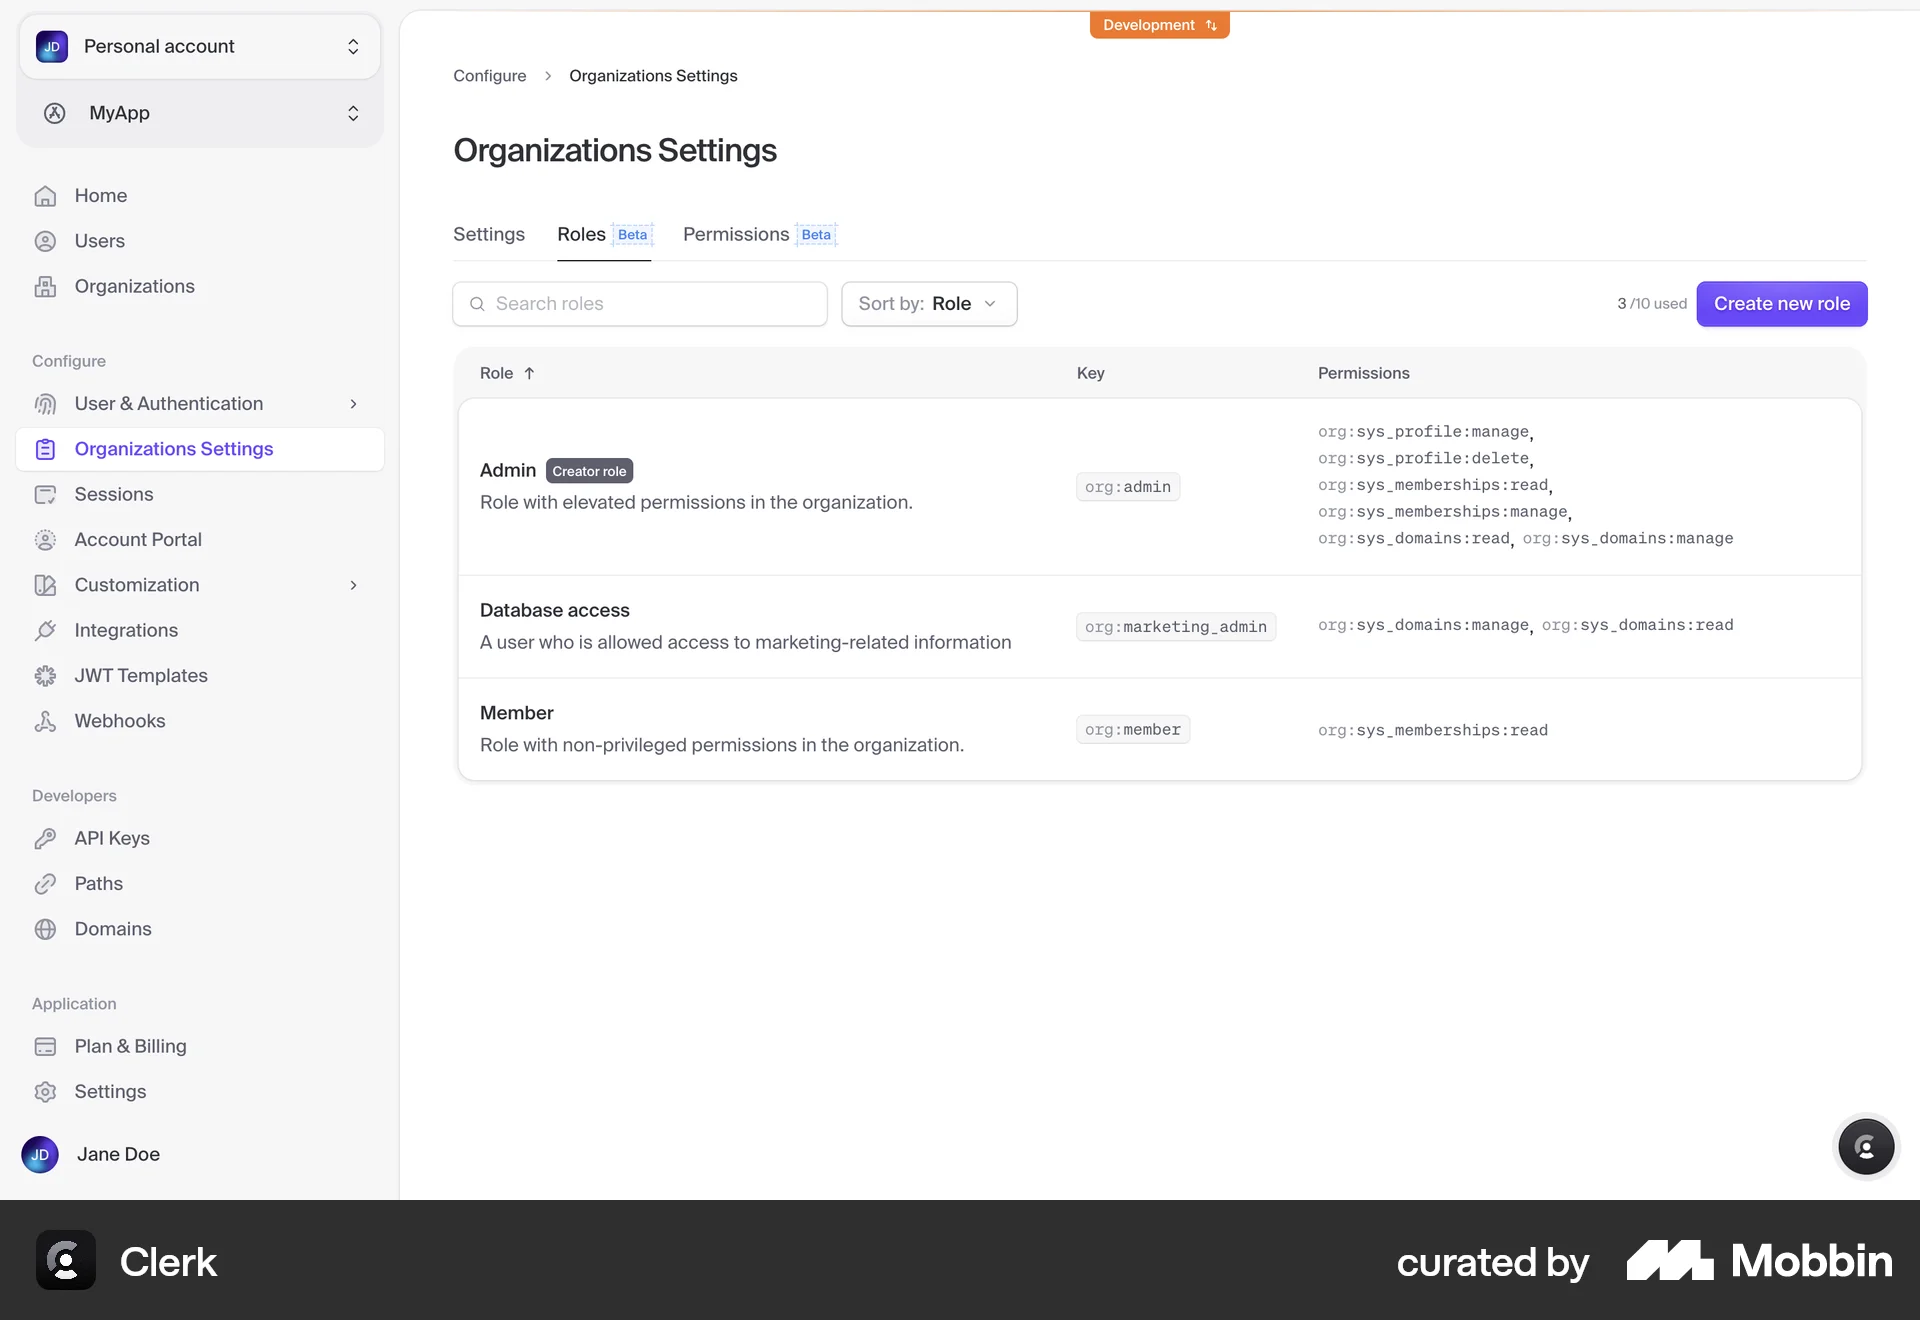Select the User & Authentication icon
Image resolution: width=1920 pixels, height=1320 pixels.
46,403
